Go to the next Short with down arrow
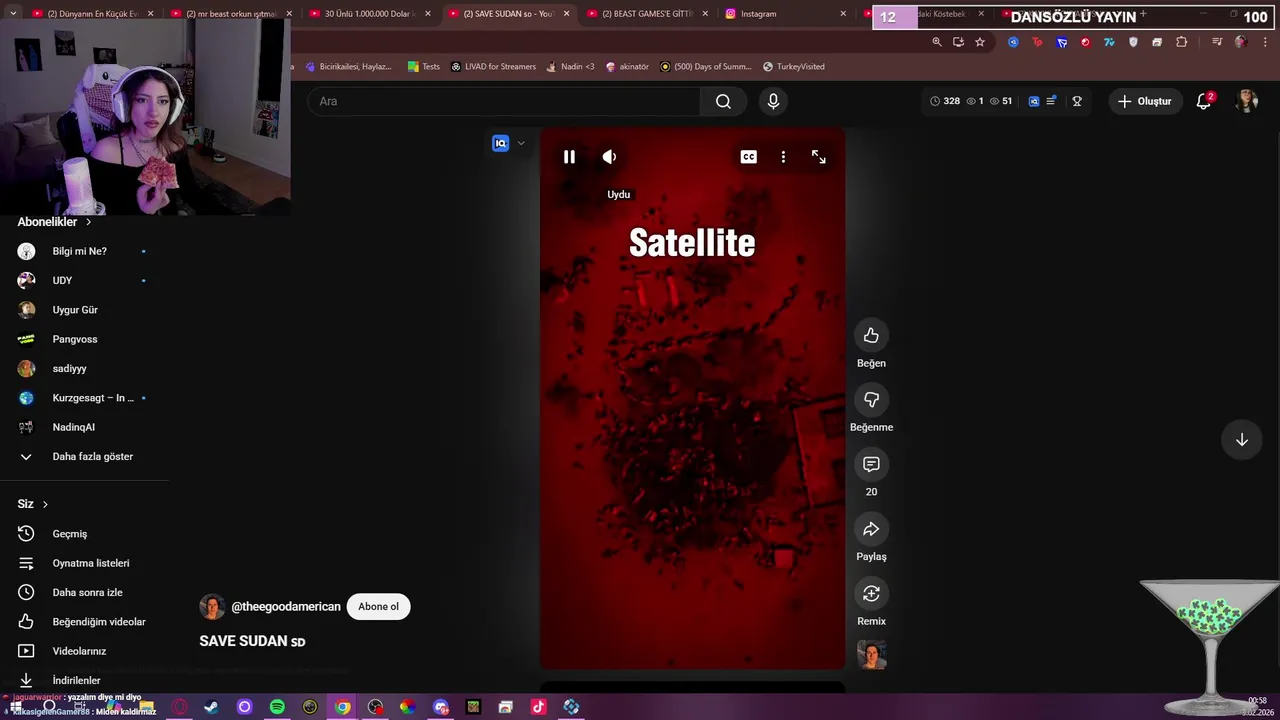The image size is (1280, 720). (x=1241, y=440)
